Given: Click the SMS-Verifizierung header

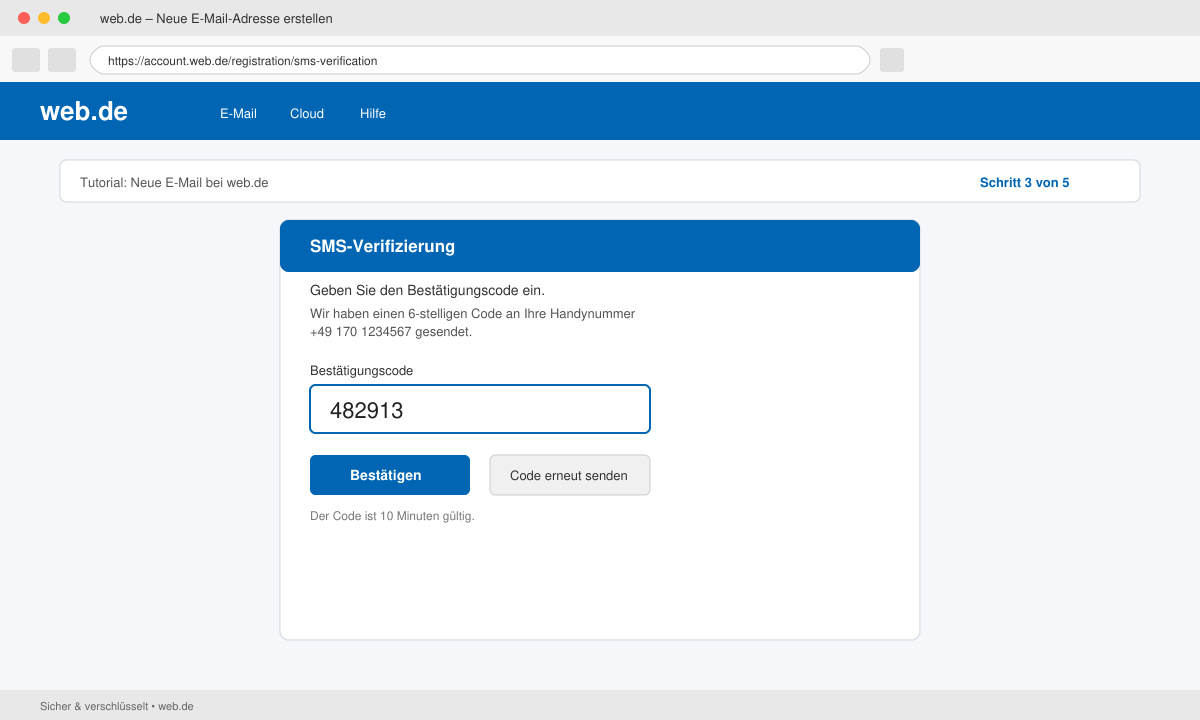Looking at the screenshot, I should 600,246.
